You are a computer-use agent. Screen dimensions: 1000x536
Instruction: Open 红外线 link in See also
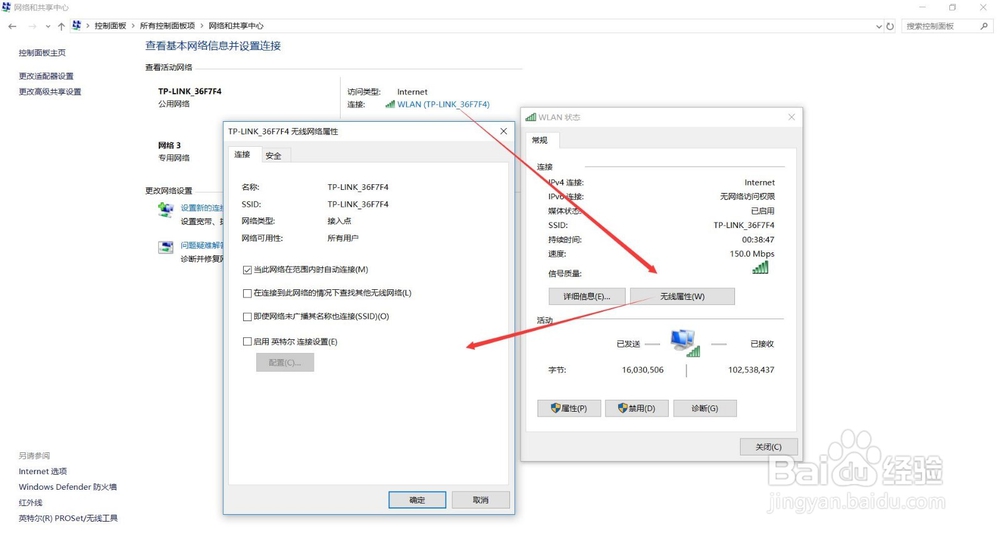click(x=30, y=503)
